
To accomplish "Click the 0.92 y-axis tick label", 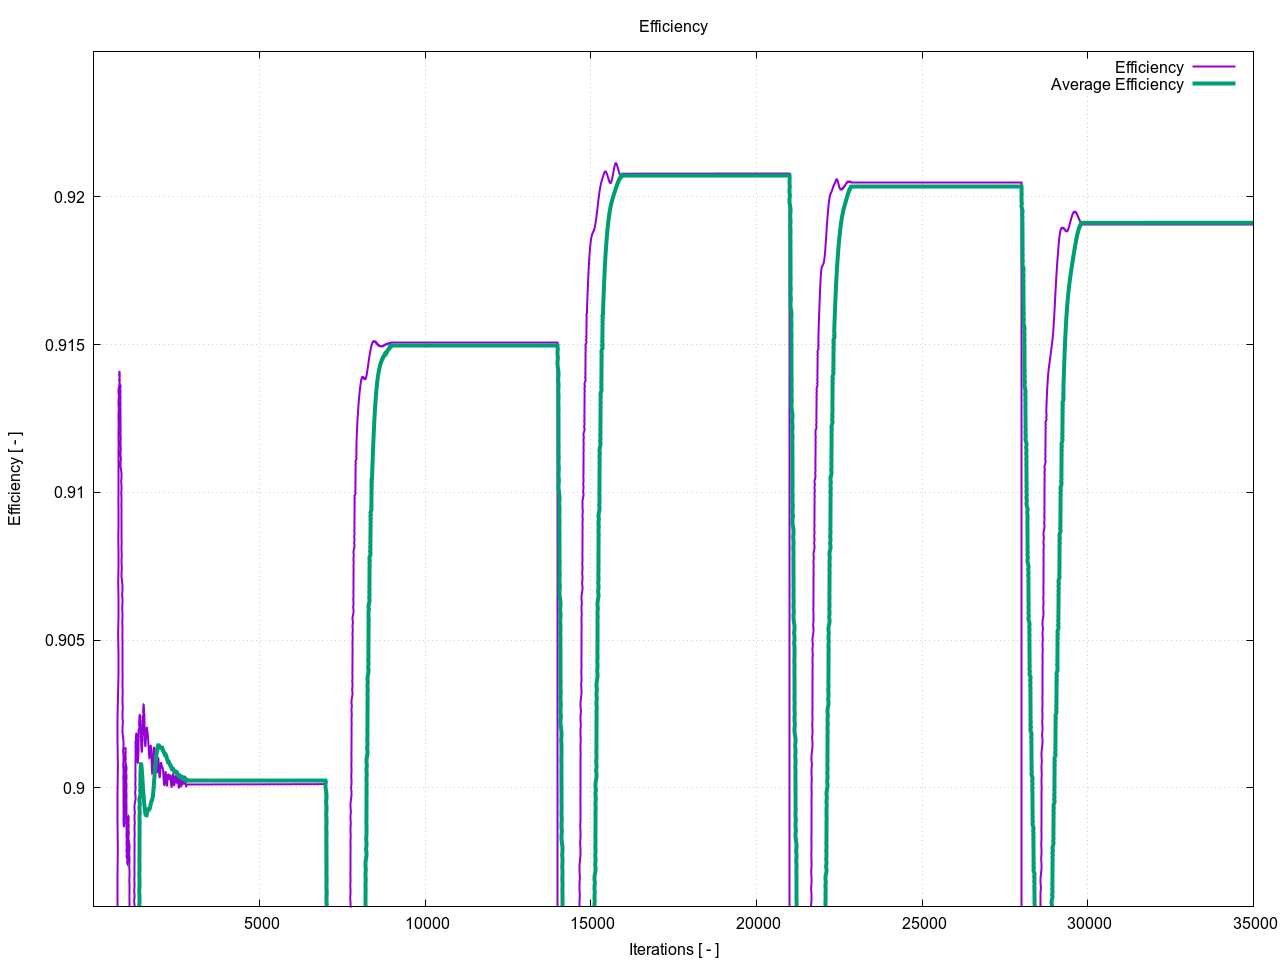I will (68, 198).
